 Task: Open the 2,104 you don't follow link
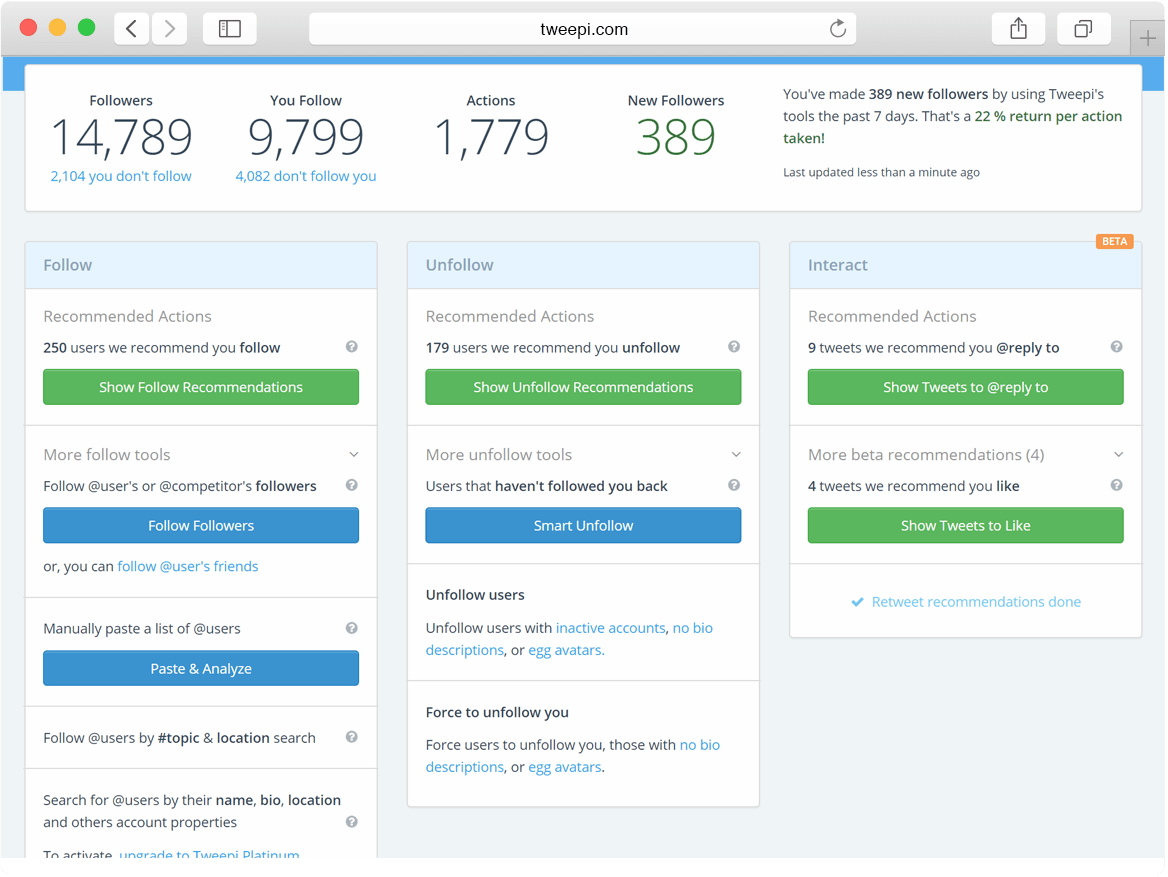coord(121,176)
